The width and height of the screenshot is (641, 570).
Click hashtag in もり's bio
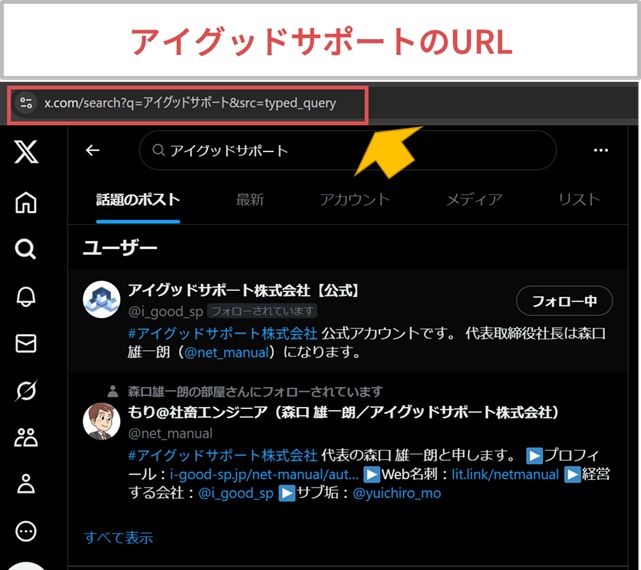(222, 455)
